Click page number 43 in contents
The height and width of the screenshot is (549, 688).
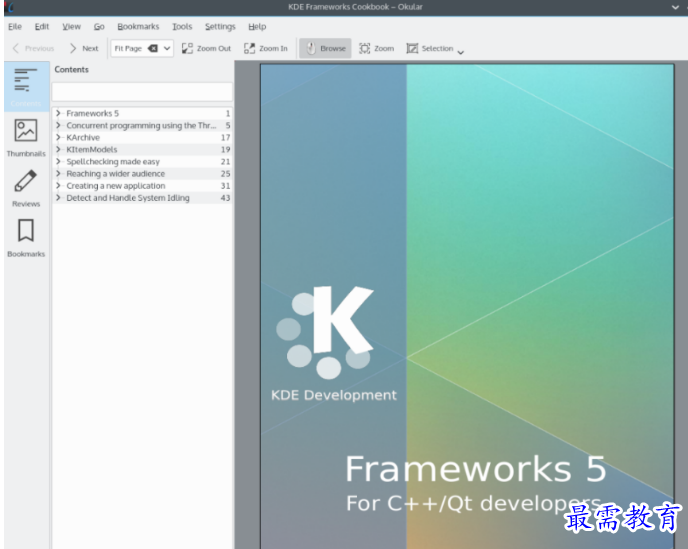(x=225, y=198)
